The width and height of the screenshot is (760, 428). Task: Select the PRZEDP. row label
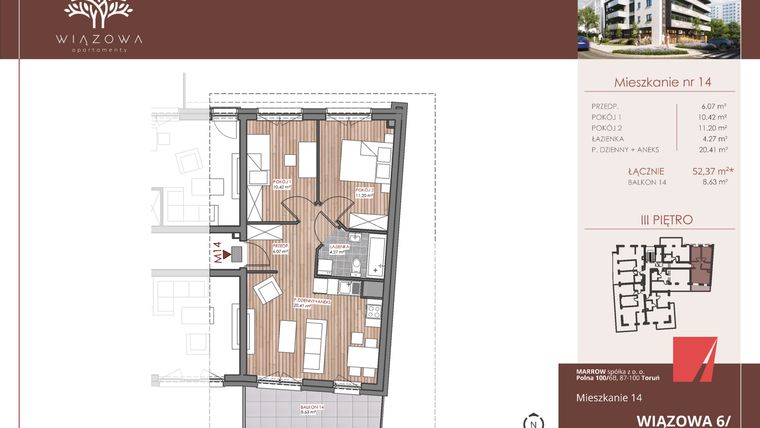[x=605, y=106]
